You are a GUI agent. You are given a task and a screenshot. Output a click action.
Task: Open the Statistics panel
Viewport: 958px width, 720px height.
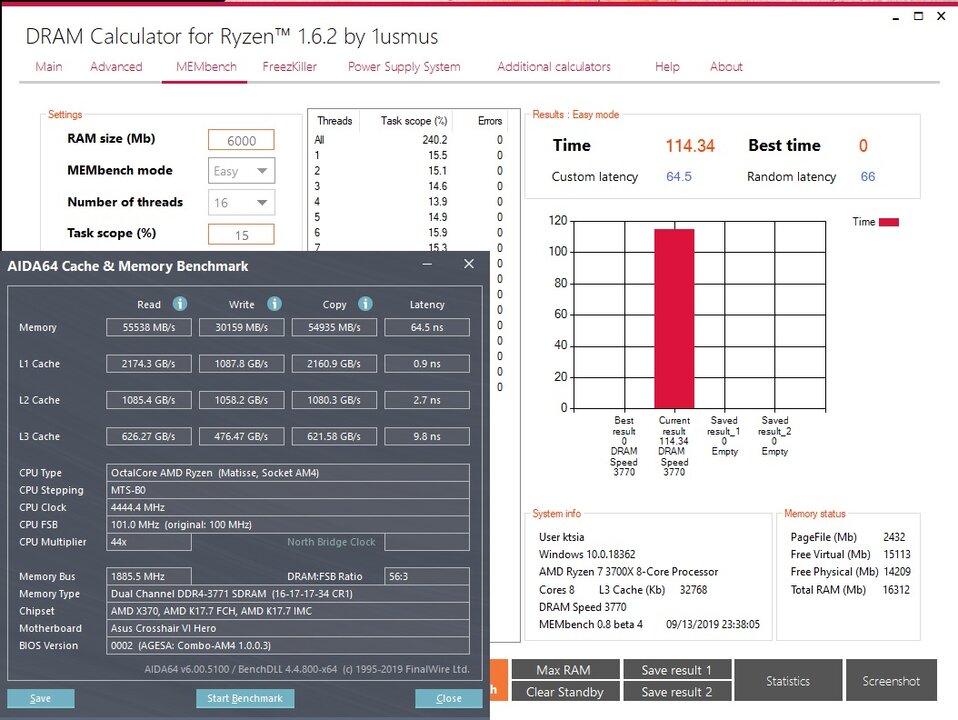click(788, 680)
